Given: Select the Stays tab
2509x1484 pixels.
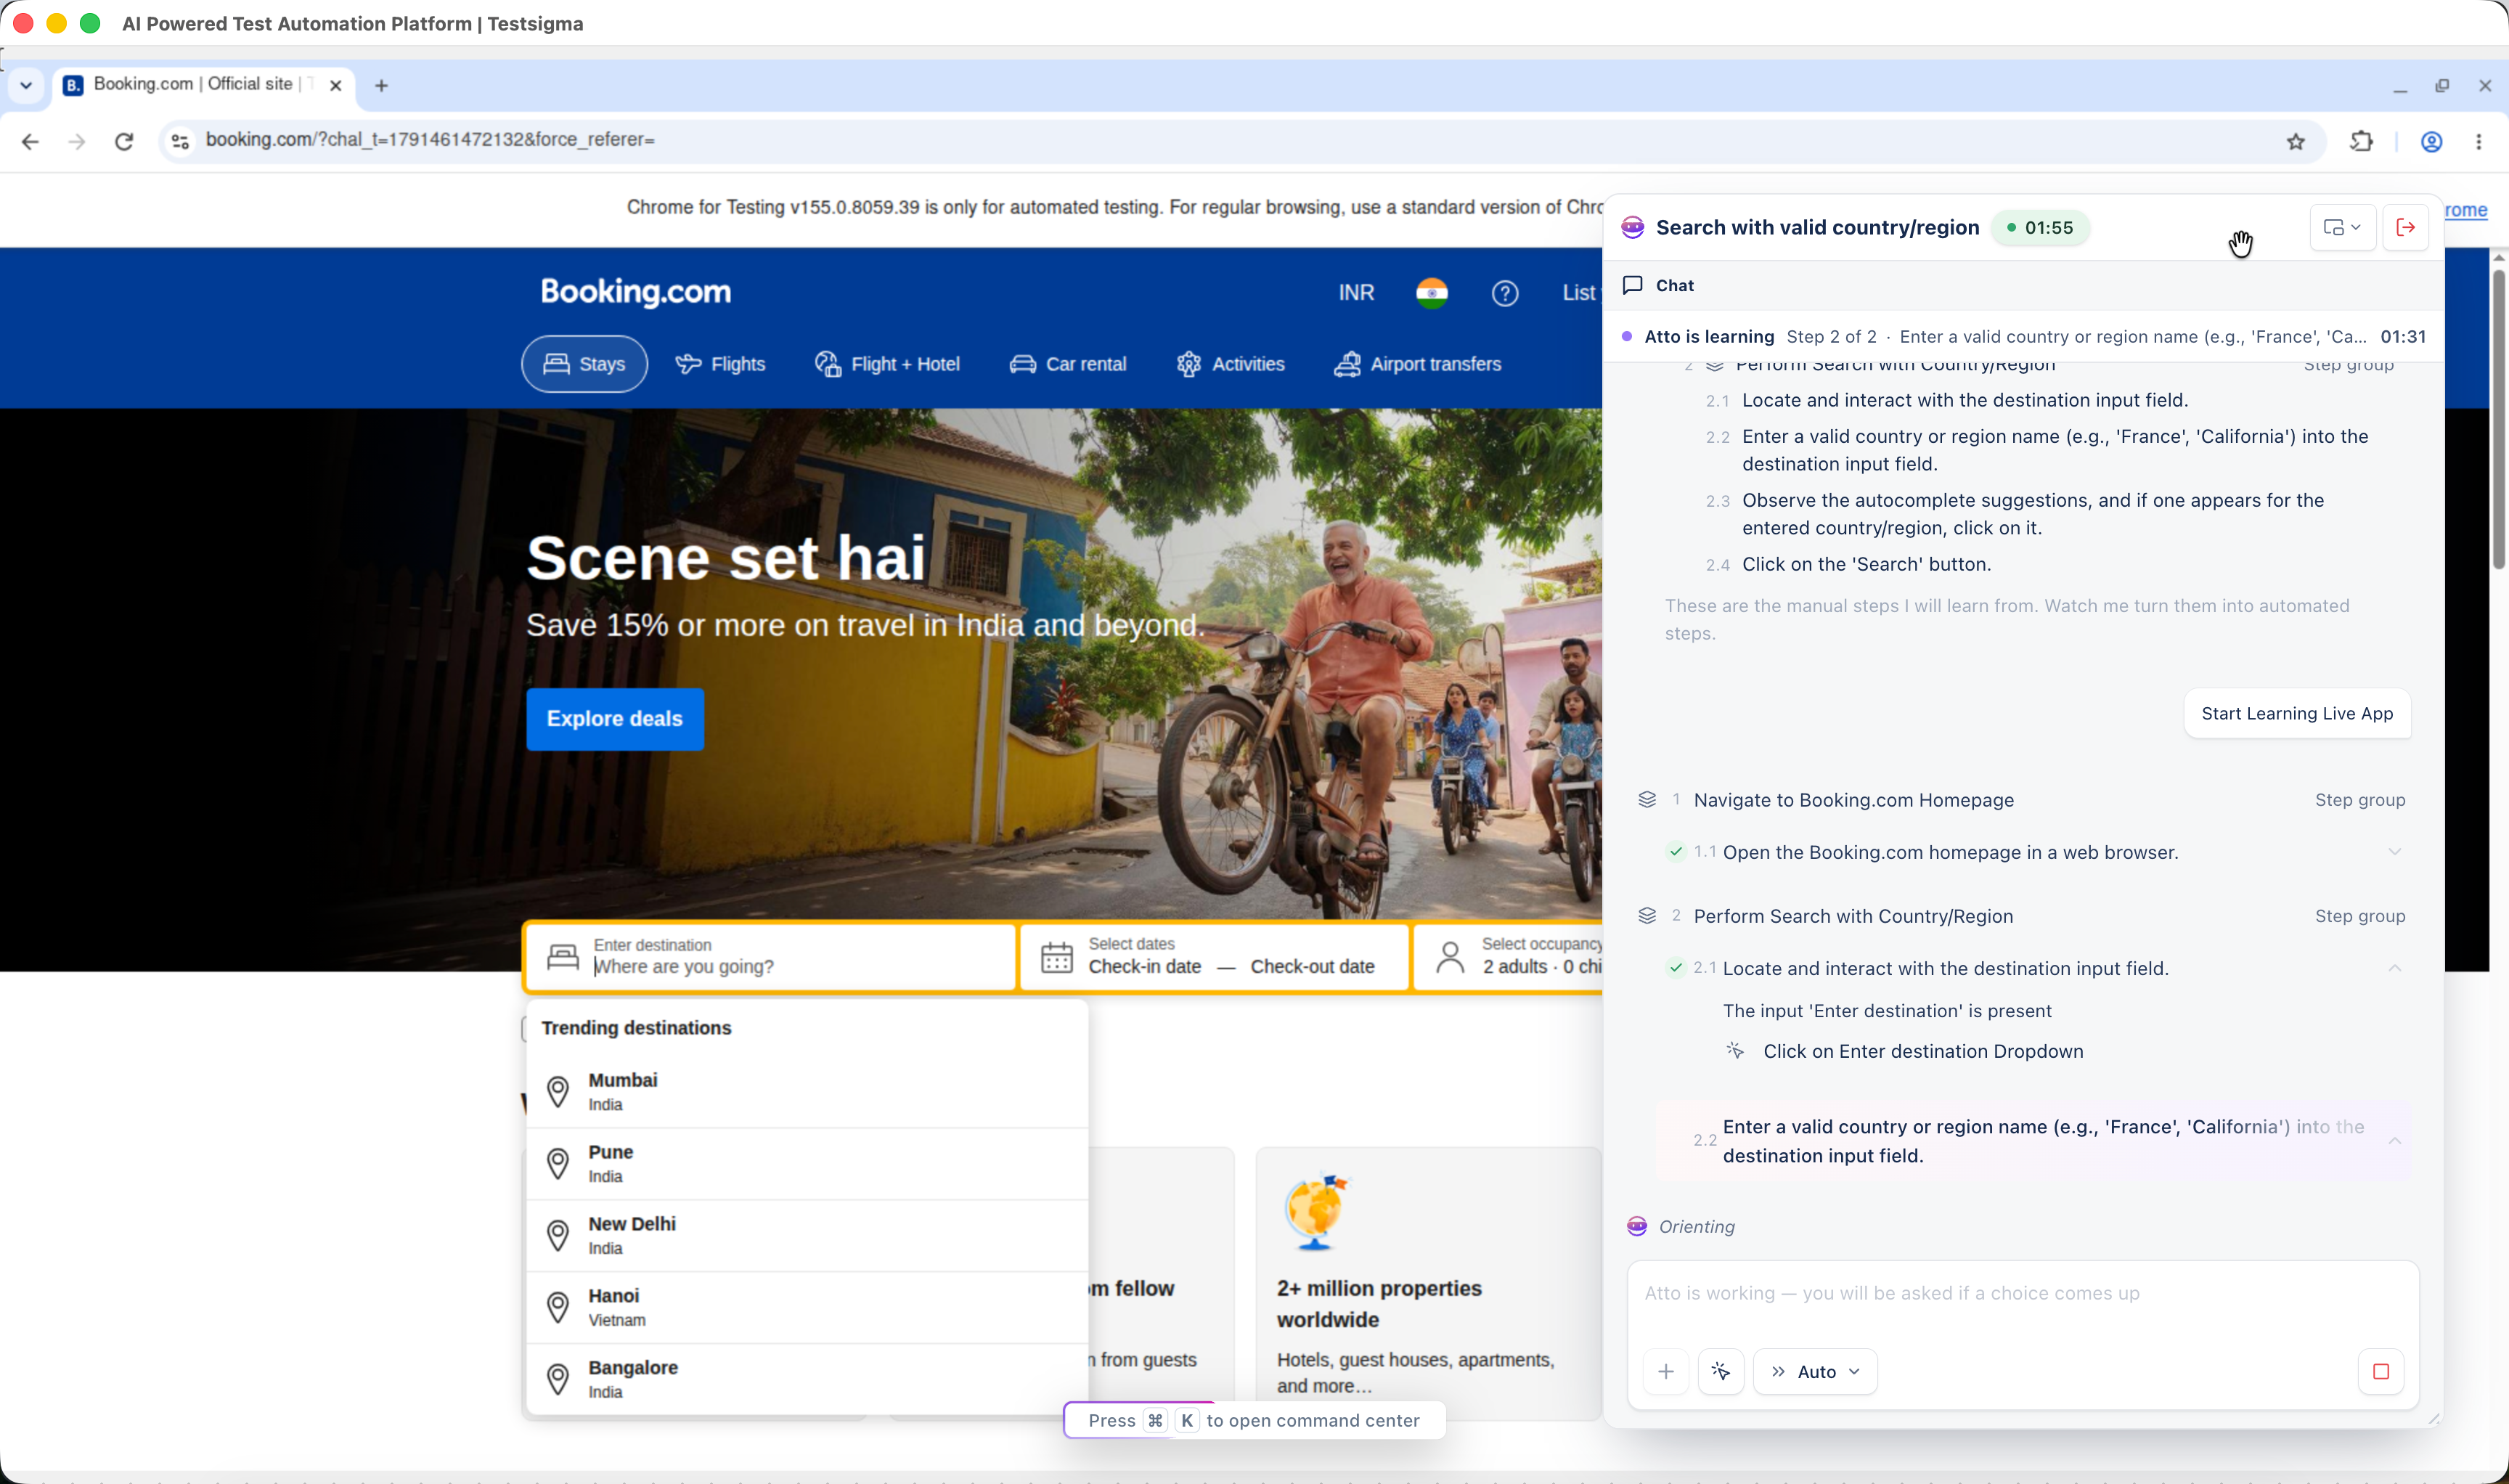Looking at the screenshot, I should click(x=584, y=364).
